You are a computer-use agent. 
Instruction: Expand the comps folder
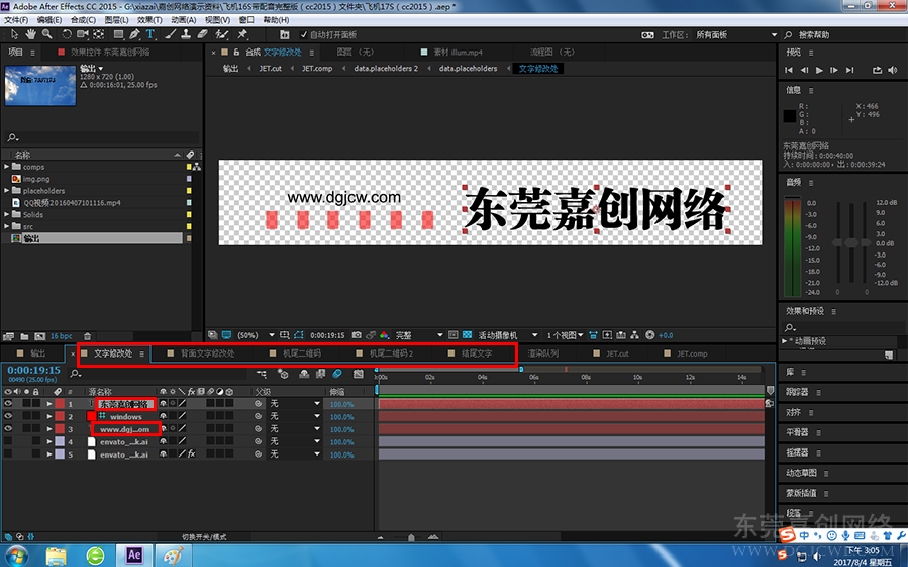click(x=6, y=167)
